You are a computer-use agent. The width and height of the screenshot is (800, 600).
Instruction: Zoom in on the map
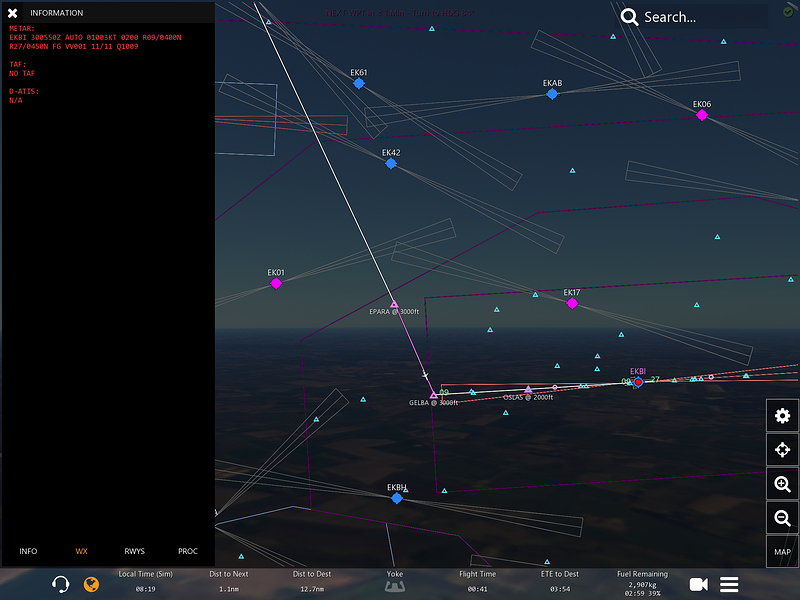(x=782, y=484)
